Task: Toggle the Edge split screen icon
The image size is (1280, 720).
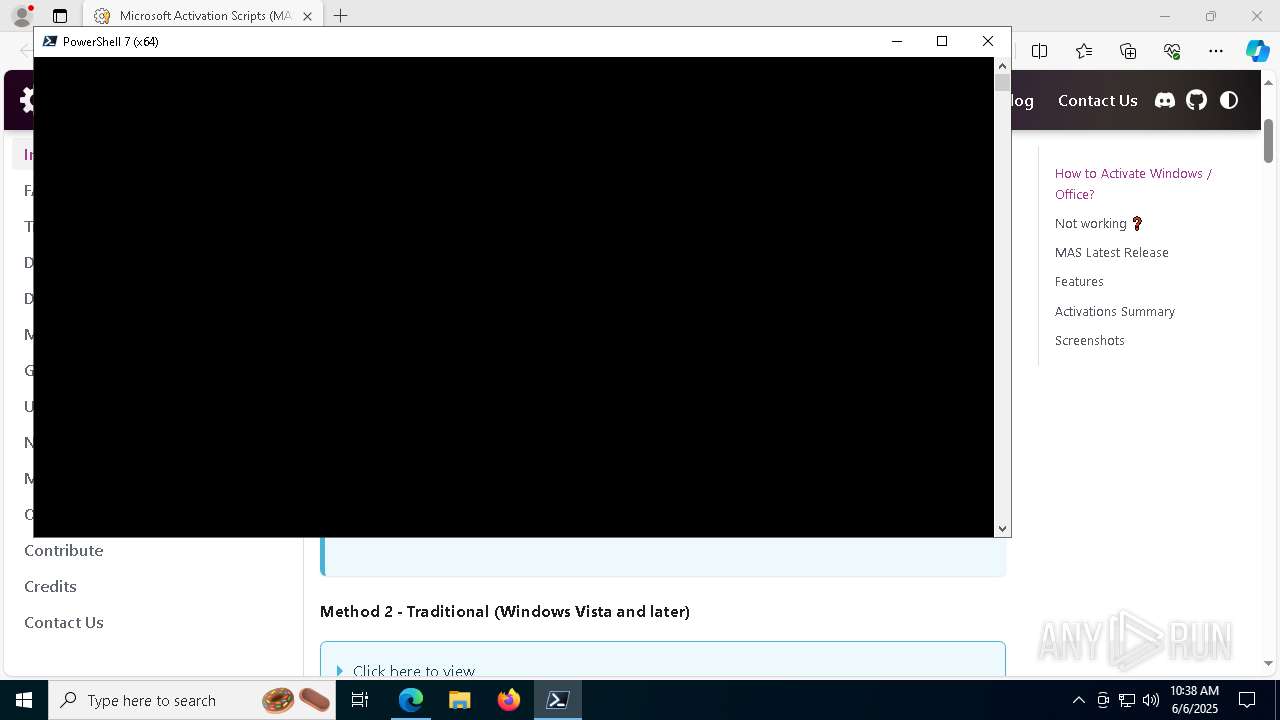Action: 1040,51
